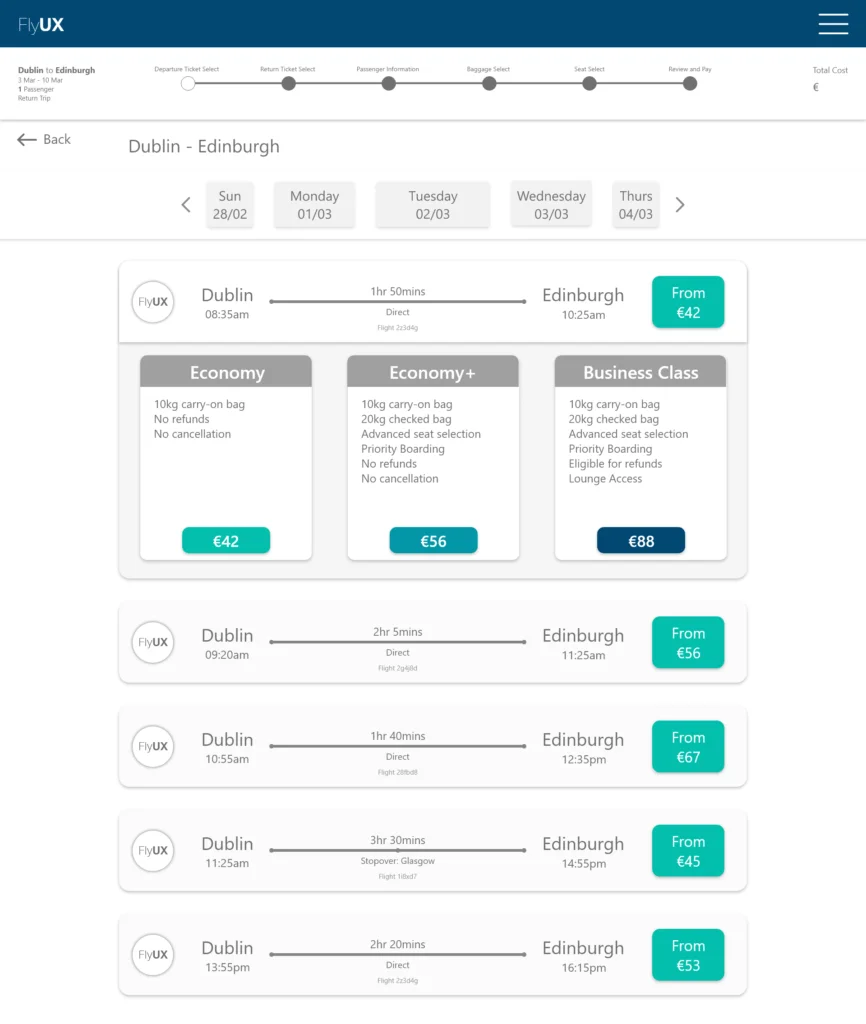Open the hamburger menu
Viewport: 866px width, 1024px height.
(833, 24)
